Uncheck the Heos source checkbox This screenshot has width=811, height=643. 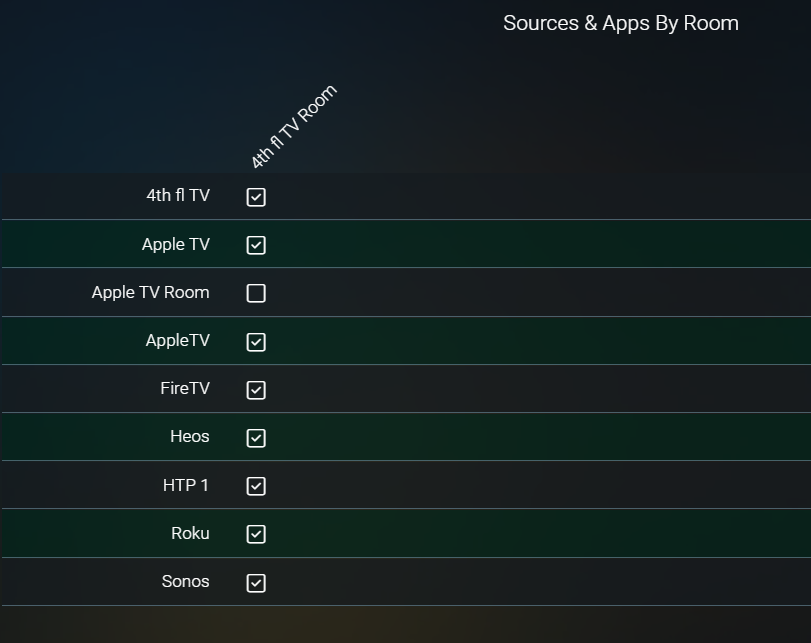256,438
